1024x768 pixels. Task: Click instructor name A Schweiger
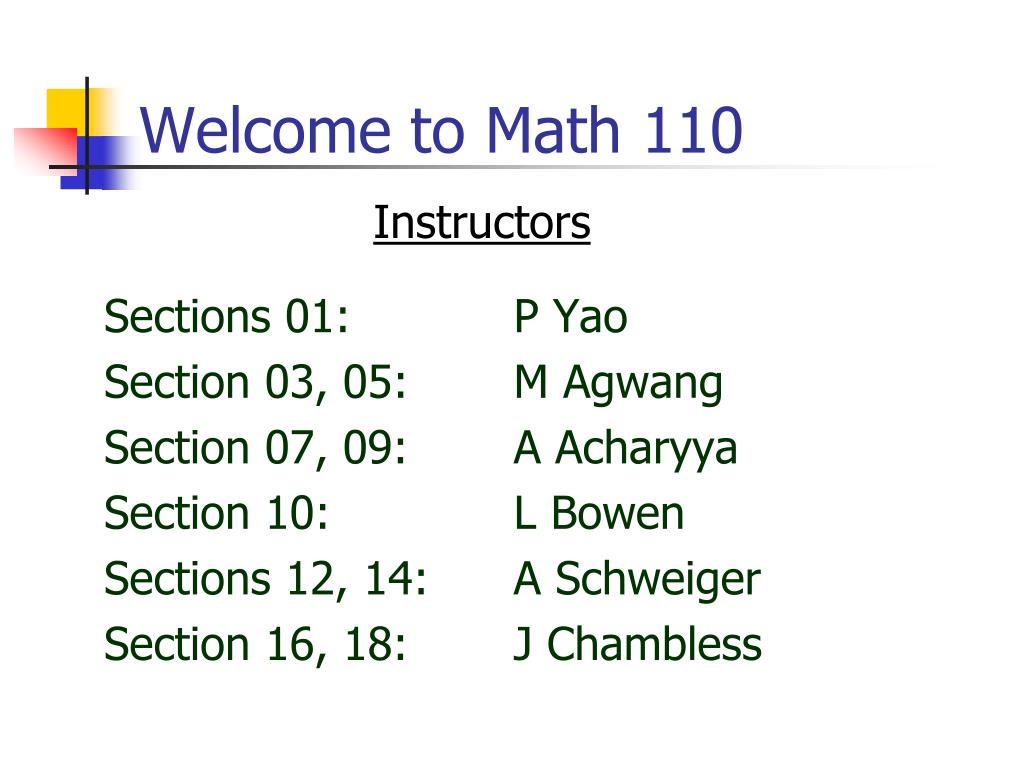coord(637,581)
